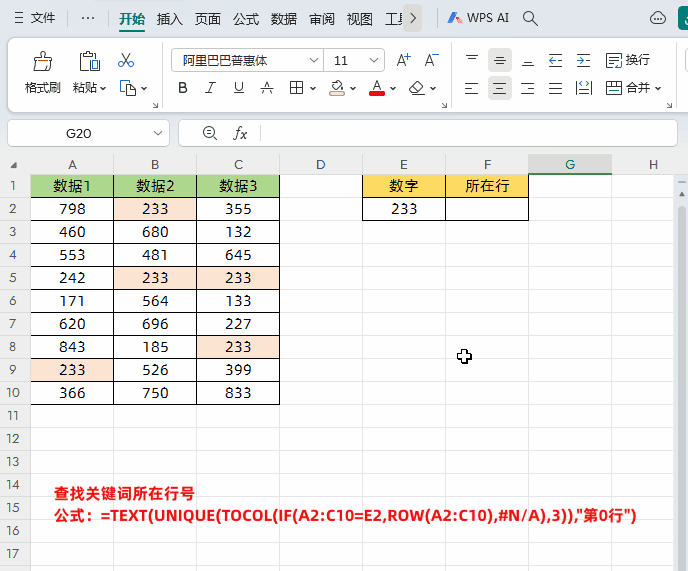Open the font color dropdown arrow
This screenshot has height=571, width=688.
pos(393,89)
